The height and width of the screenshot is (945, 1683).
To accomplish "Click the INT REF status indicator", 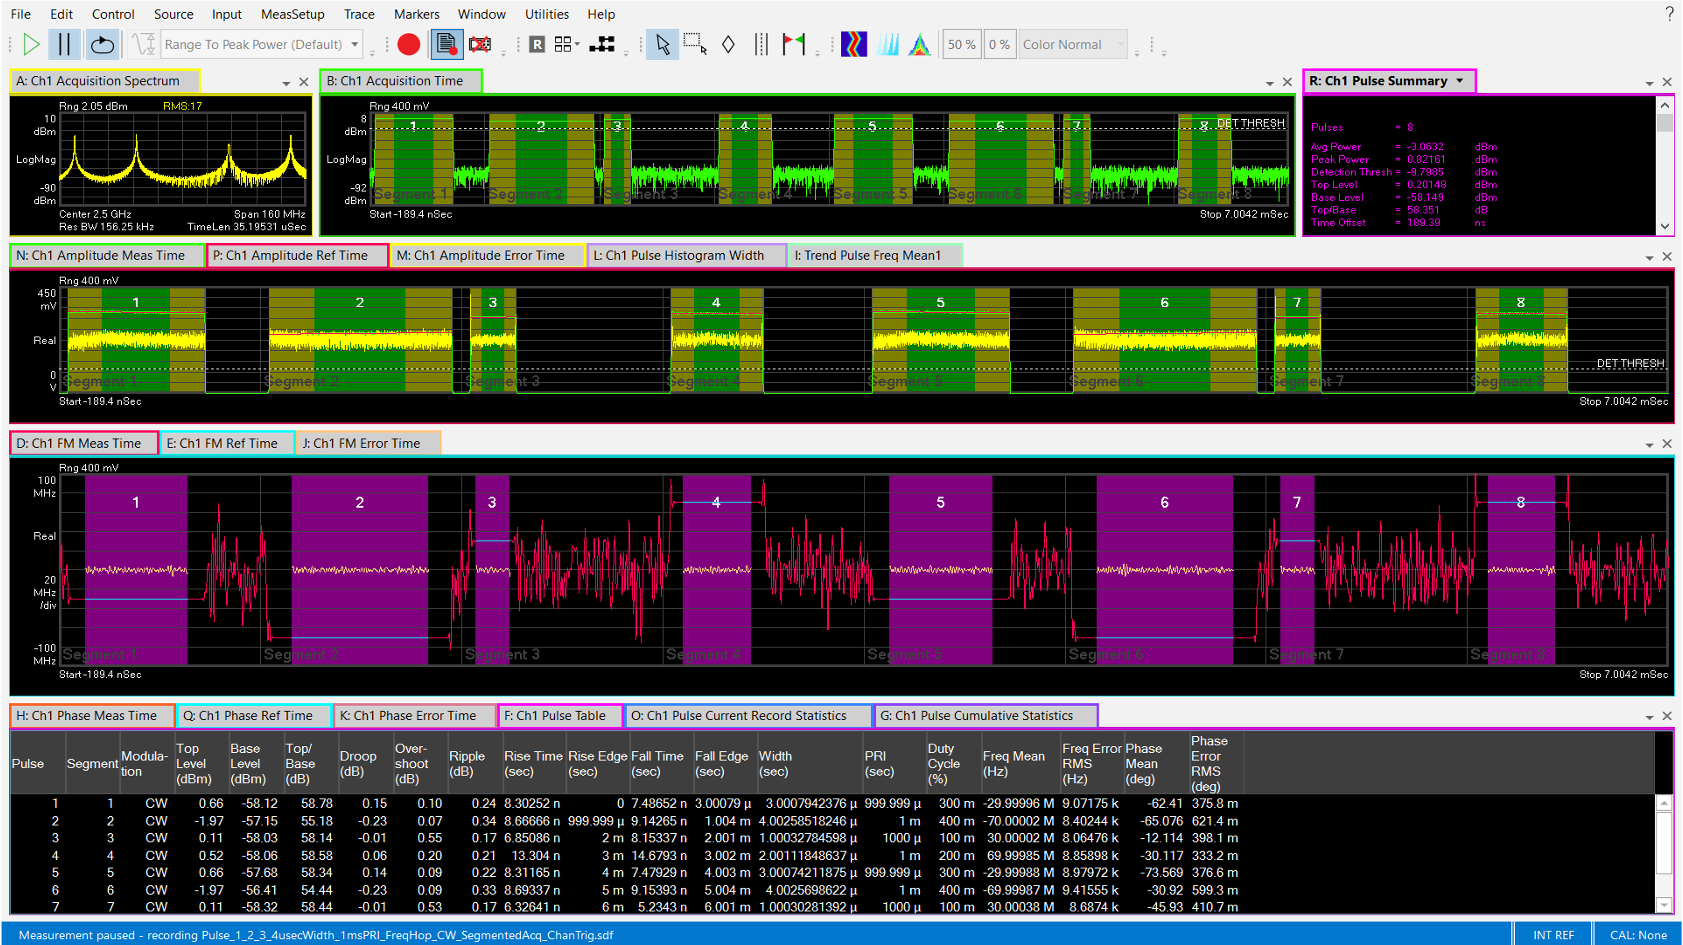I will tap(1553, 934).
